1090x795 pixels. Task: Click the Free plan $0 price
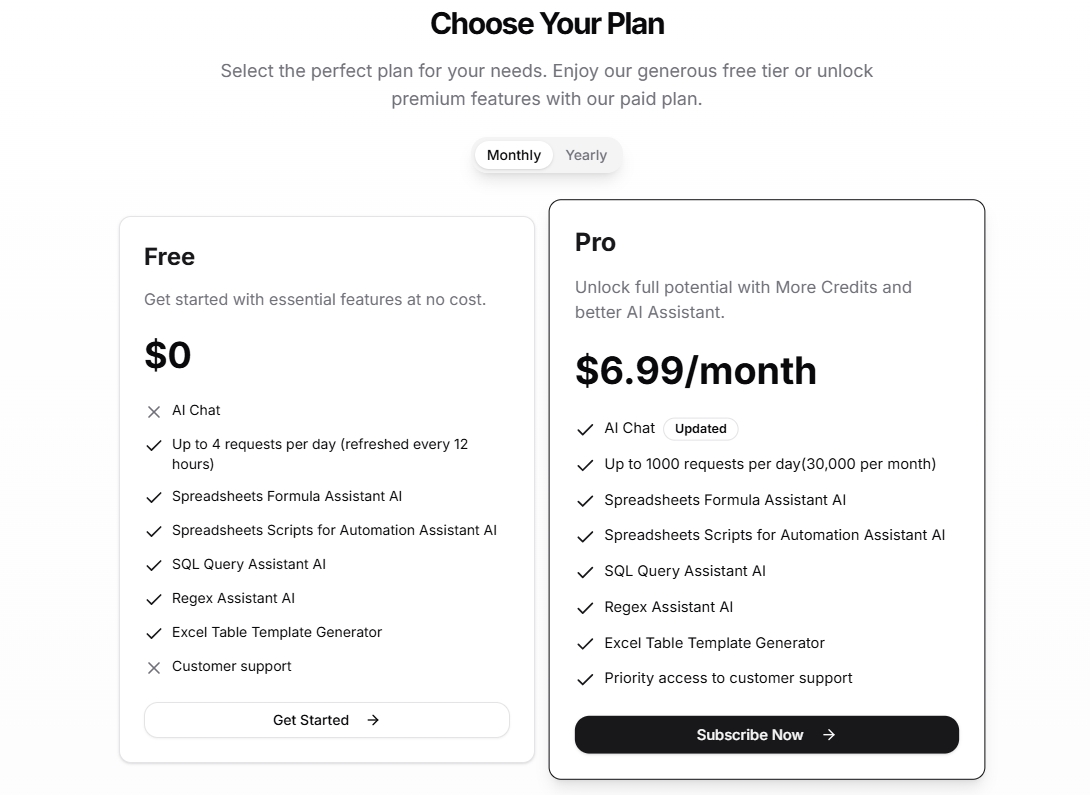click(168, 355)
